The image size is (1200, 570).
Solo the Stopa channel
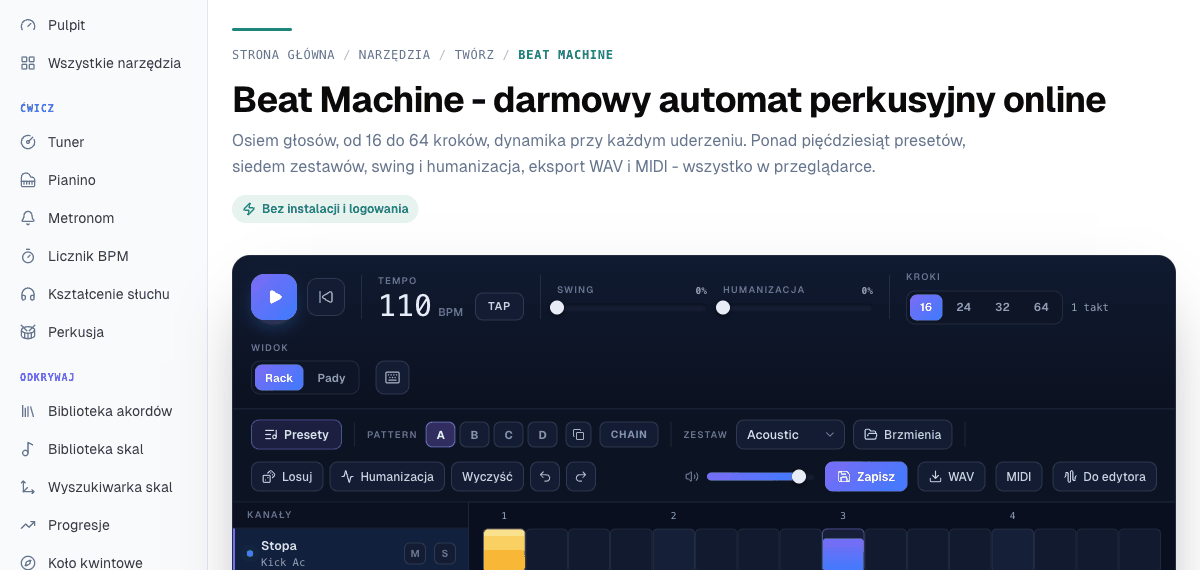pos(444,553)
